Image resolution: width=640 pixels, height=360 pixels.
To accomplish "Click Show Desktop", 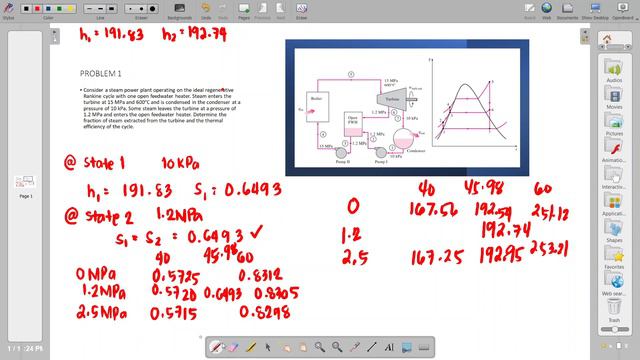I will pos(595,11).
